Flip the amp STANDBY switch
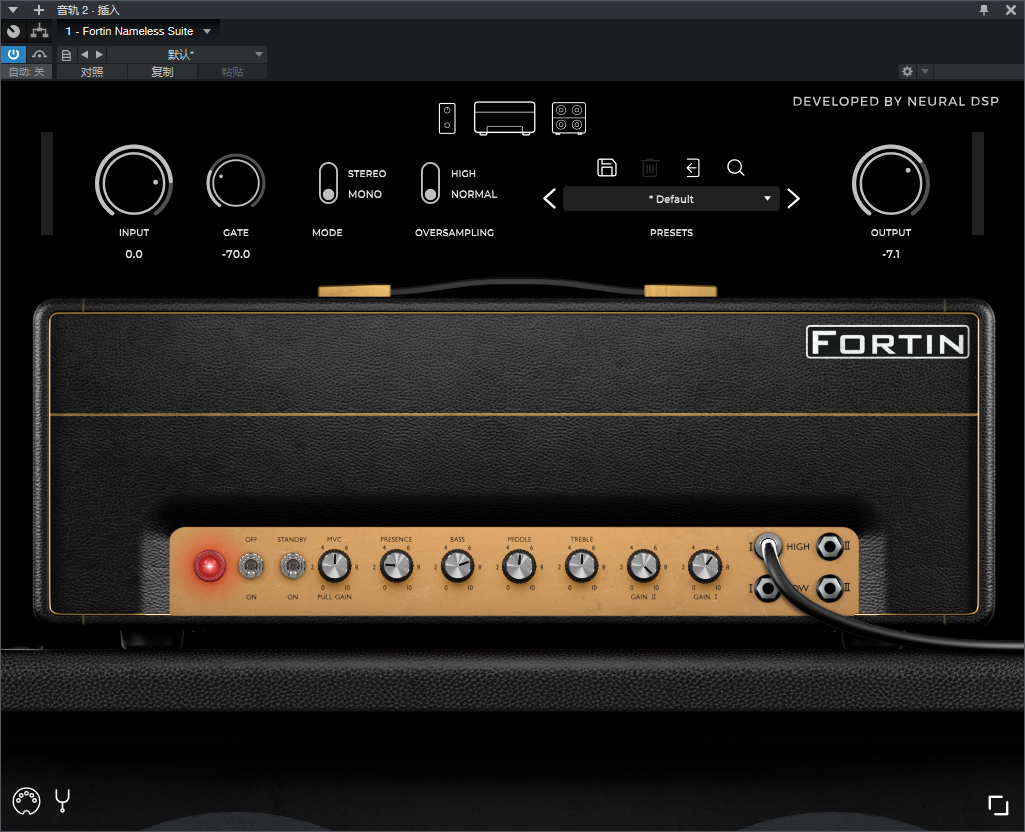 coord(292,566)
